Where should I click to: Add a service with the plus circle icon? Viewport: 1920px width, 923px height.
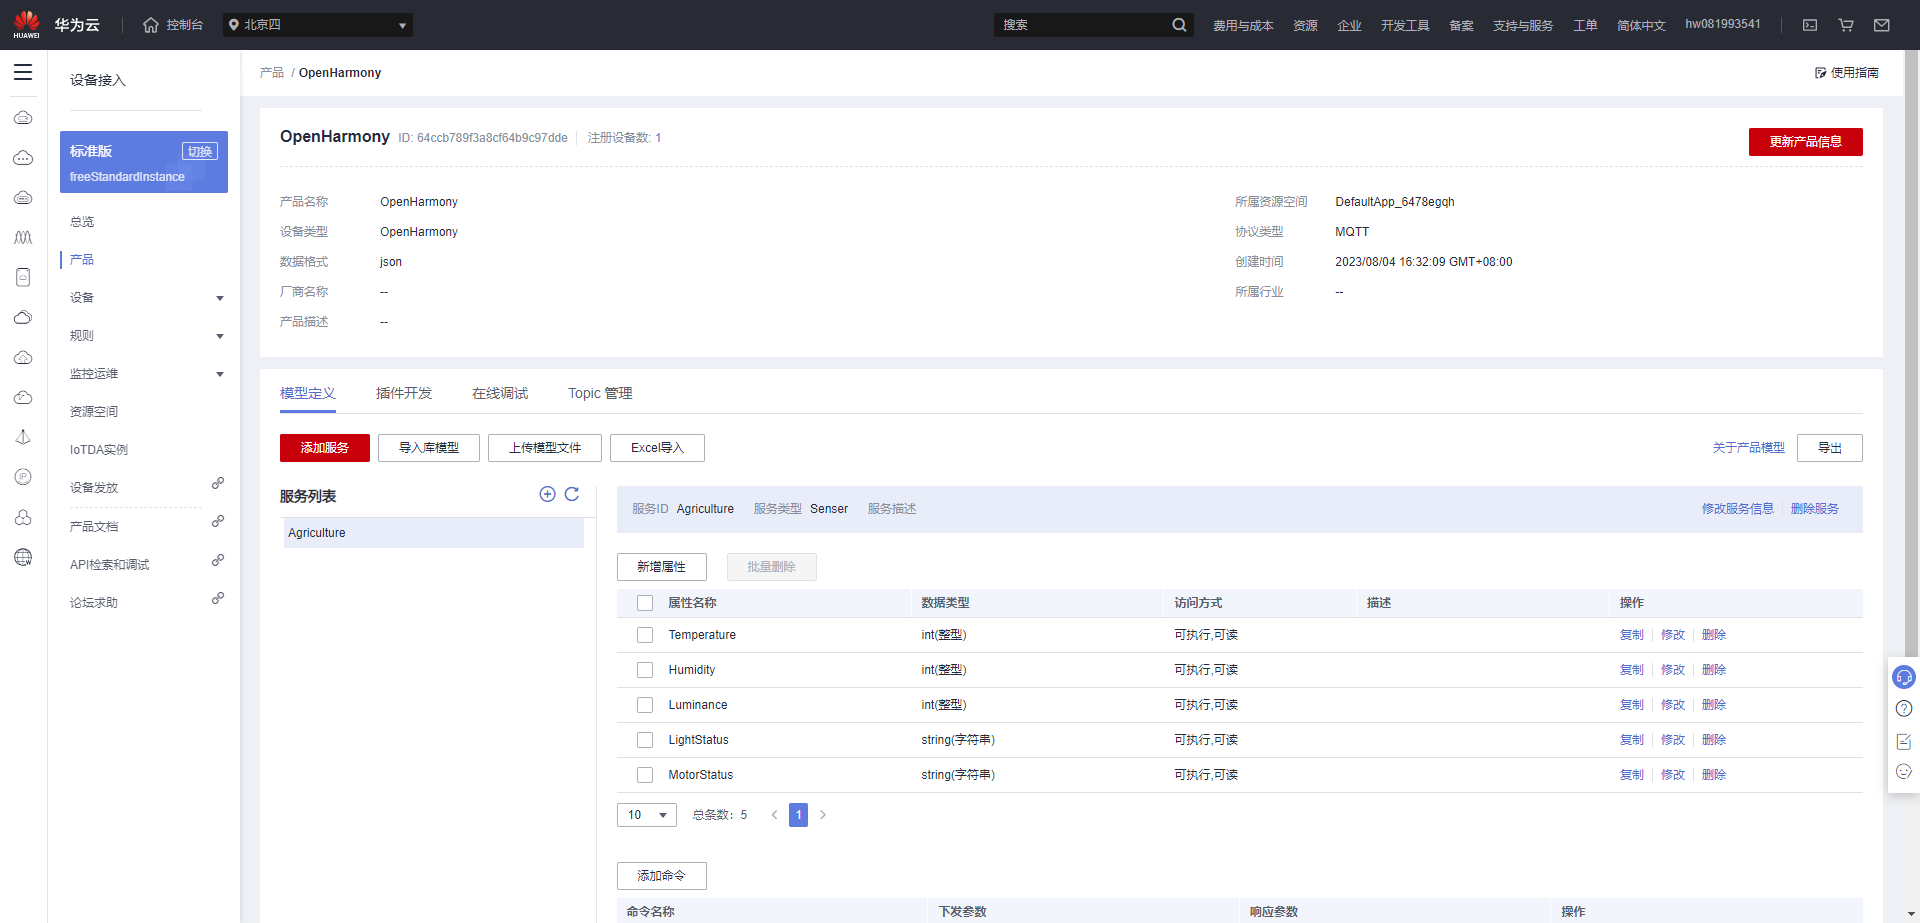pyautogui.click(x=547, y=494)
